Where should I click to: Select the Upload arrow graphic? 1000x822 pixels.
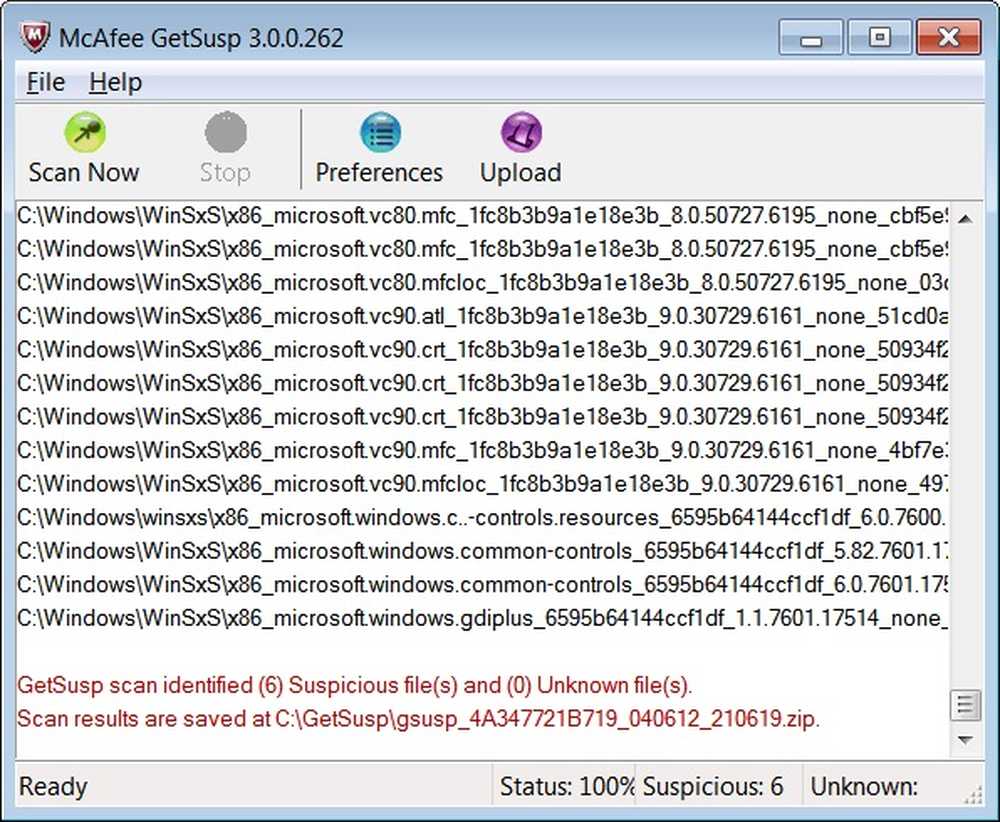pos(520,130)
